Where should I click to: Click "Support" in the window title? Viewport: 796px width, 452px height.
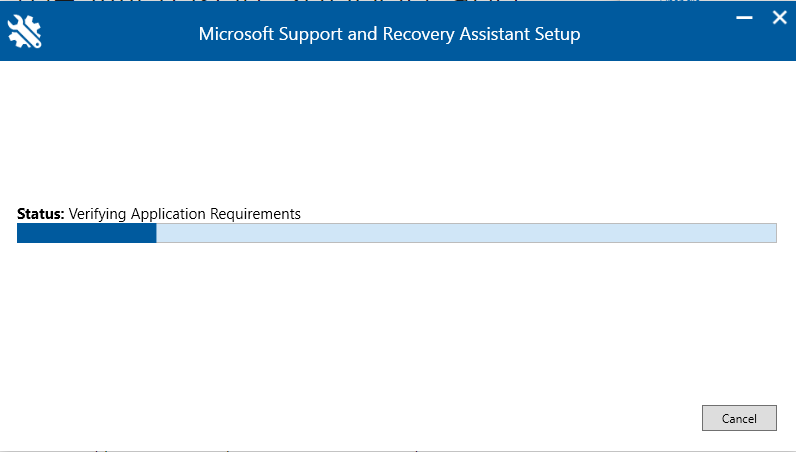[x=314, y=34]
